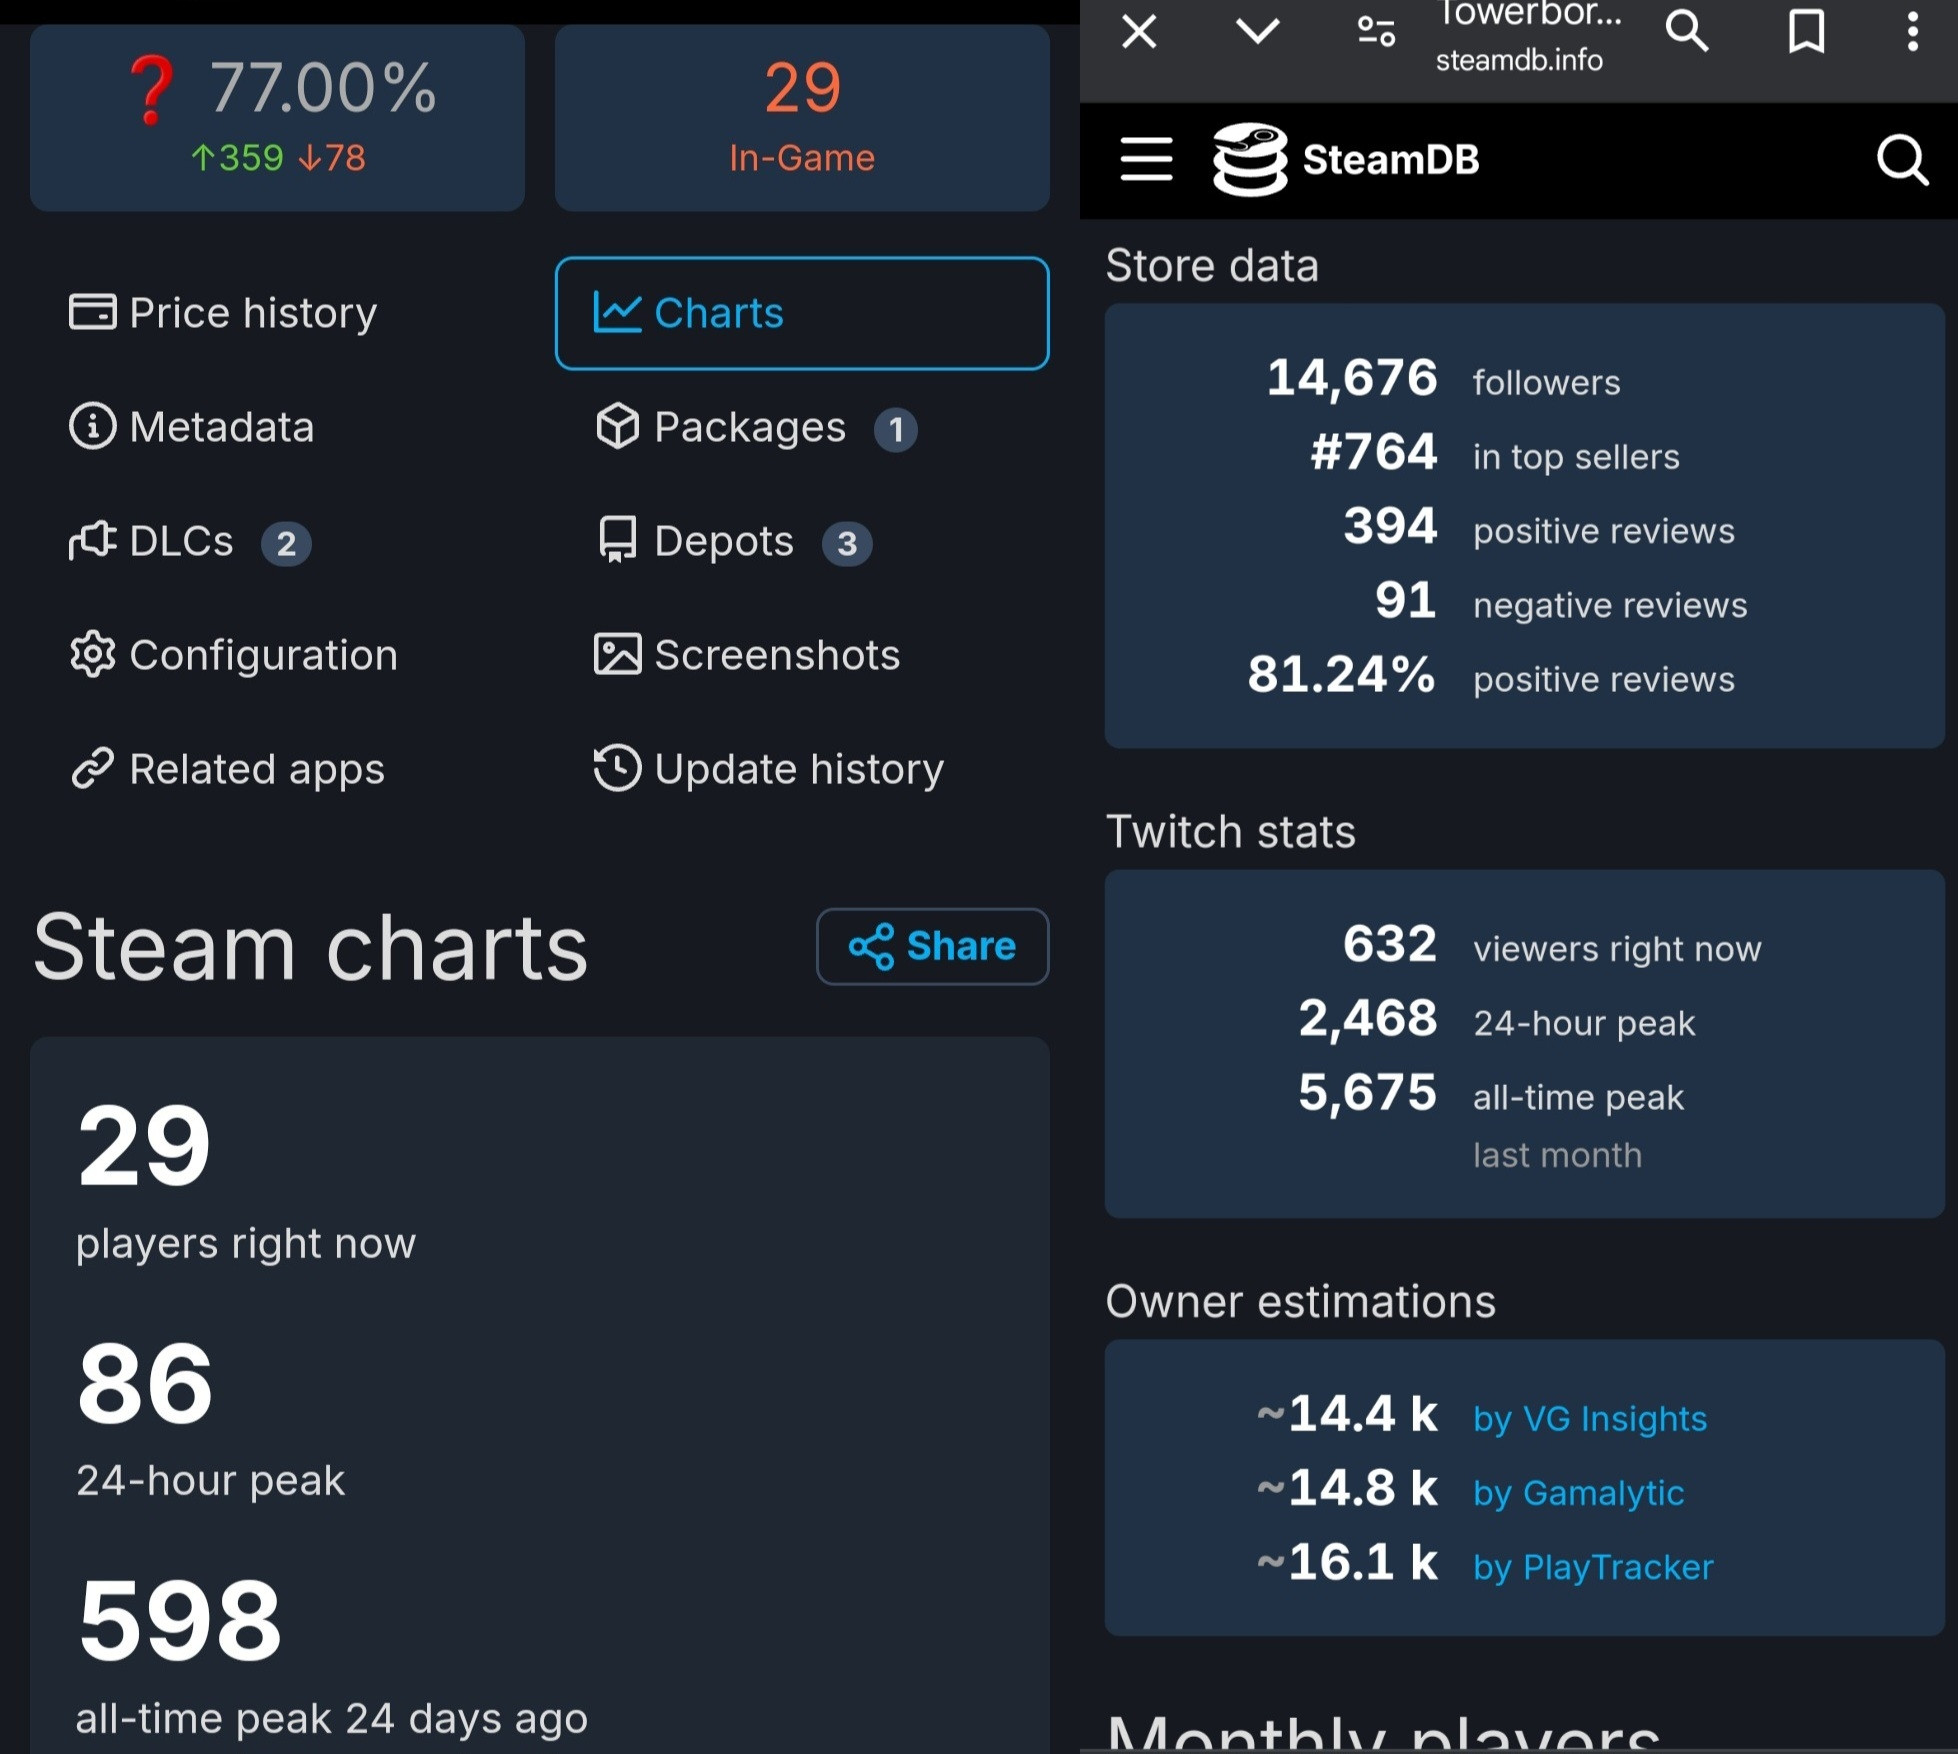The height and width of the screenshot is (1754, 1958).
Task: Click the 632 viewers right now row
Action: tap(1551, 945)
